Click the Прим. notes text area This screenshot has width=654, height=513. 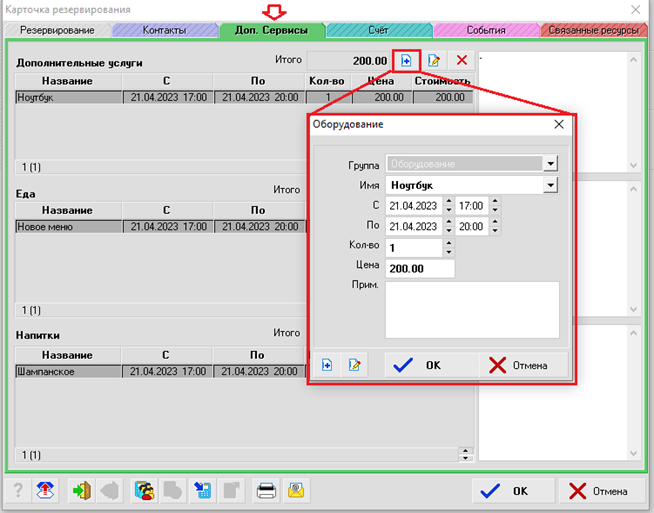click(471, 310)
